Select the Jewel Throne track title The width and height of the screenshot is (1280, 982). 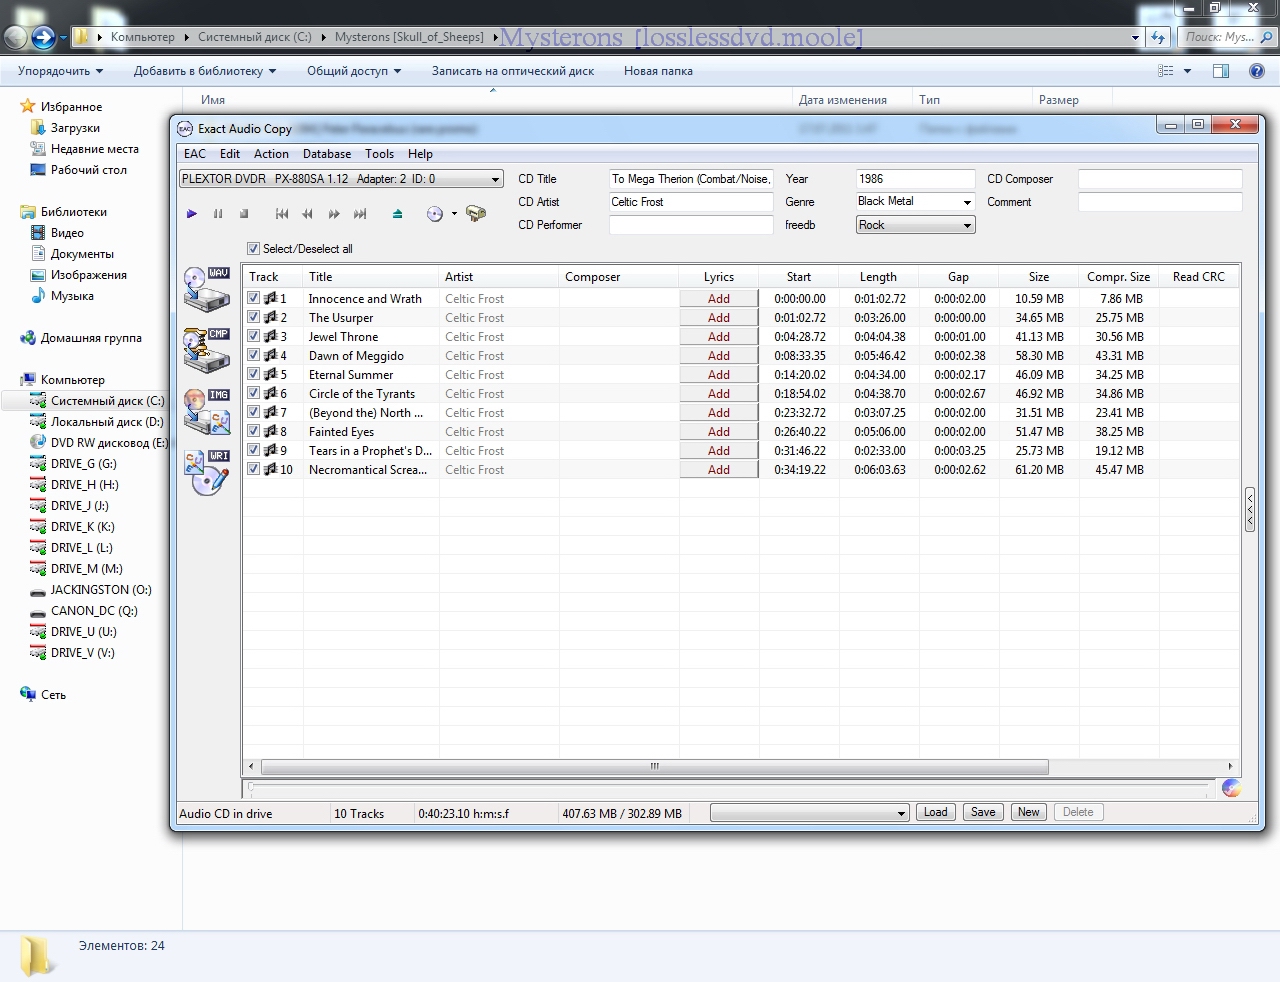click(343, 337)
